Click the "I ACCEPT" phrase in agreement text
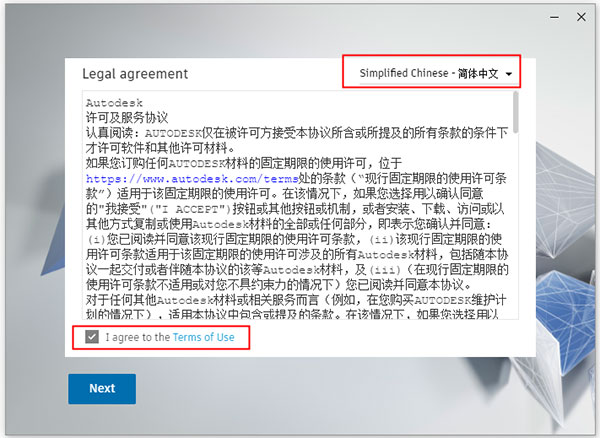 pos(189,209)
